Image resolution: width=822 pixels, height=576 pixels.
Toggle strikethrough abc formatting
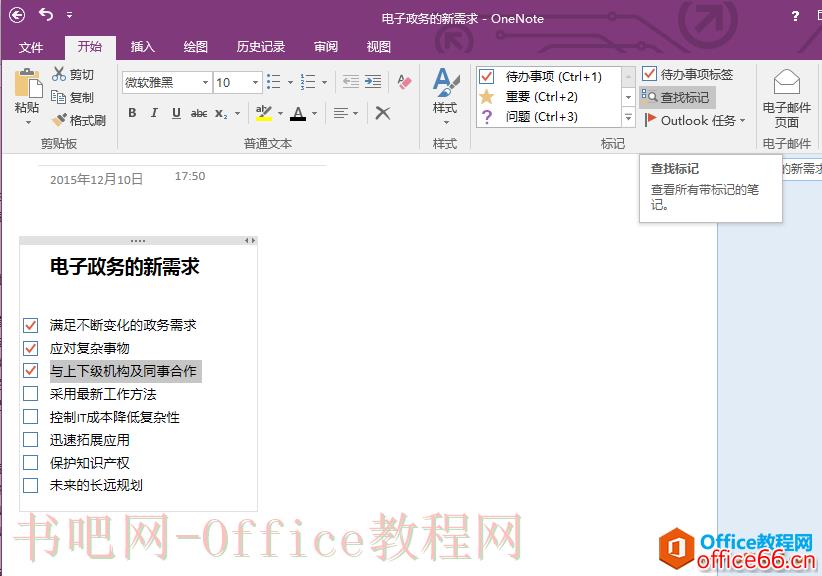coord(199,113)
